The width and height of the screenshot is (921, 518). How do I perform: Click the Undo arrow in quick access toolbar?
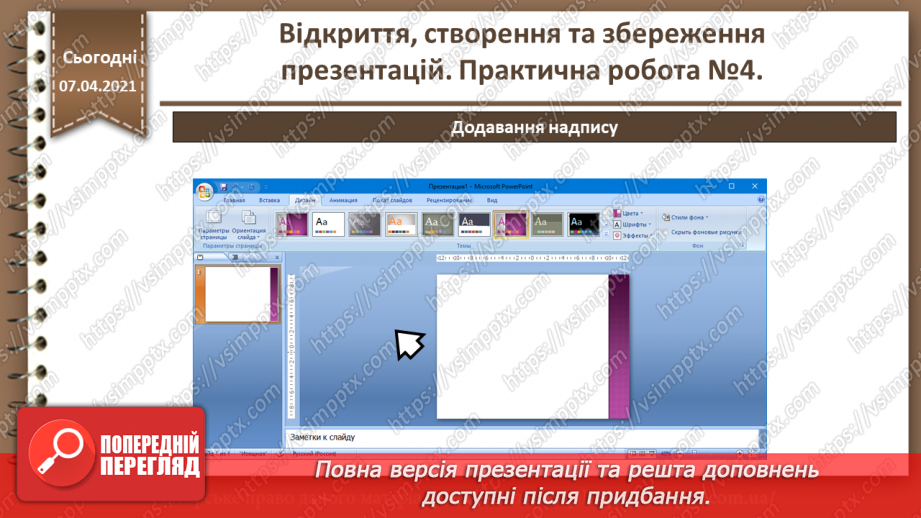(x=235, y=187)
